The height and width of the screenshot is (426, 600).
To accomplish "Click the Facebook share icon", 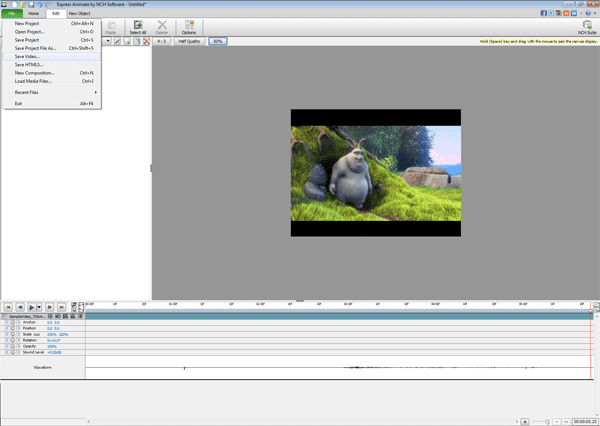I will (543, 13).
